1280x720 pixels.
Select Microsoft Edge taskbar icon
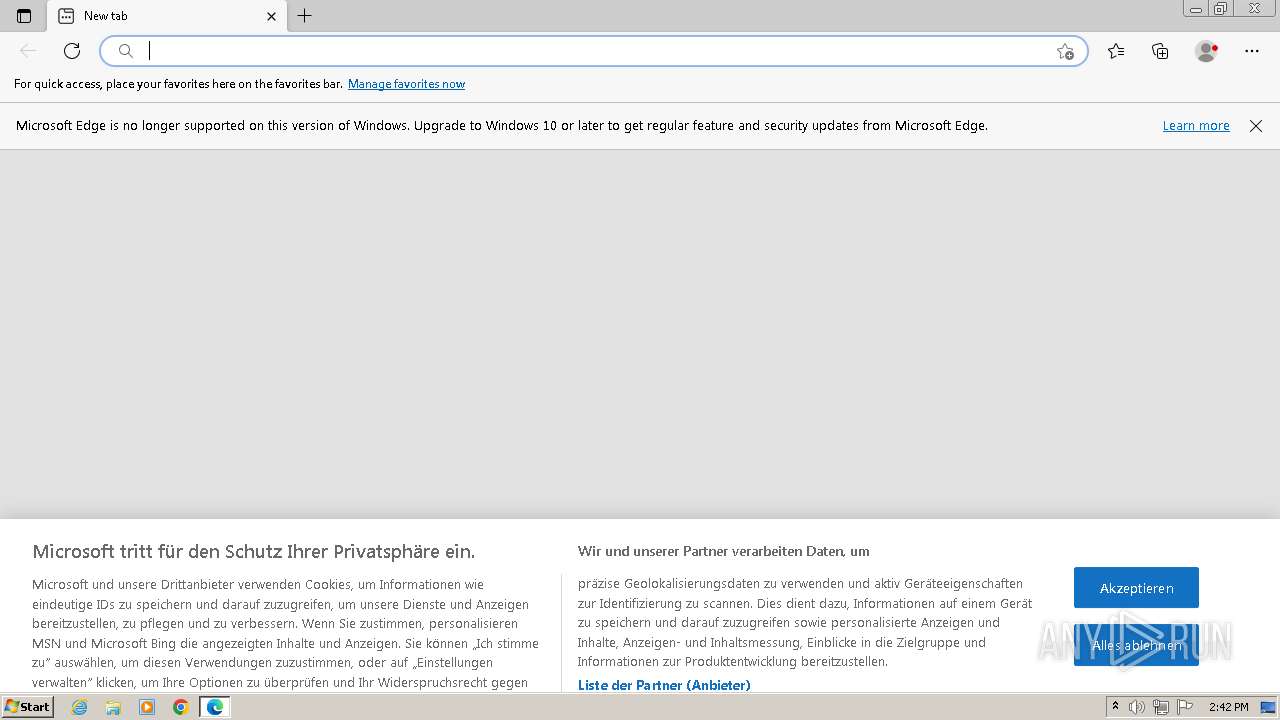(x=215, y=707)
